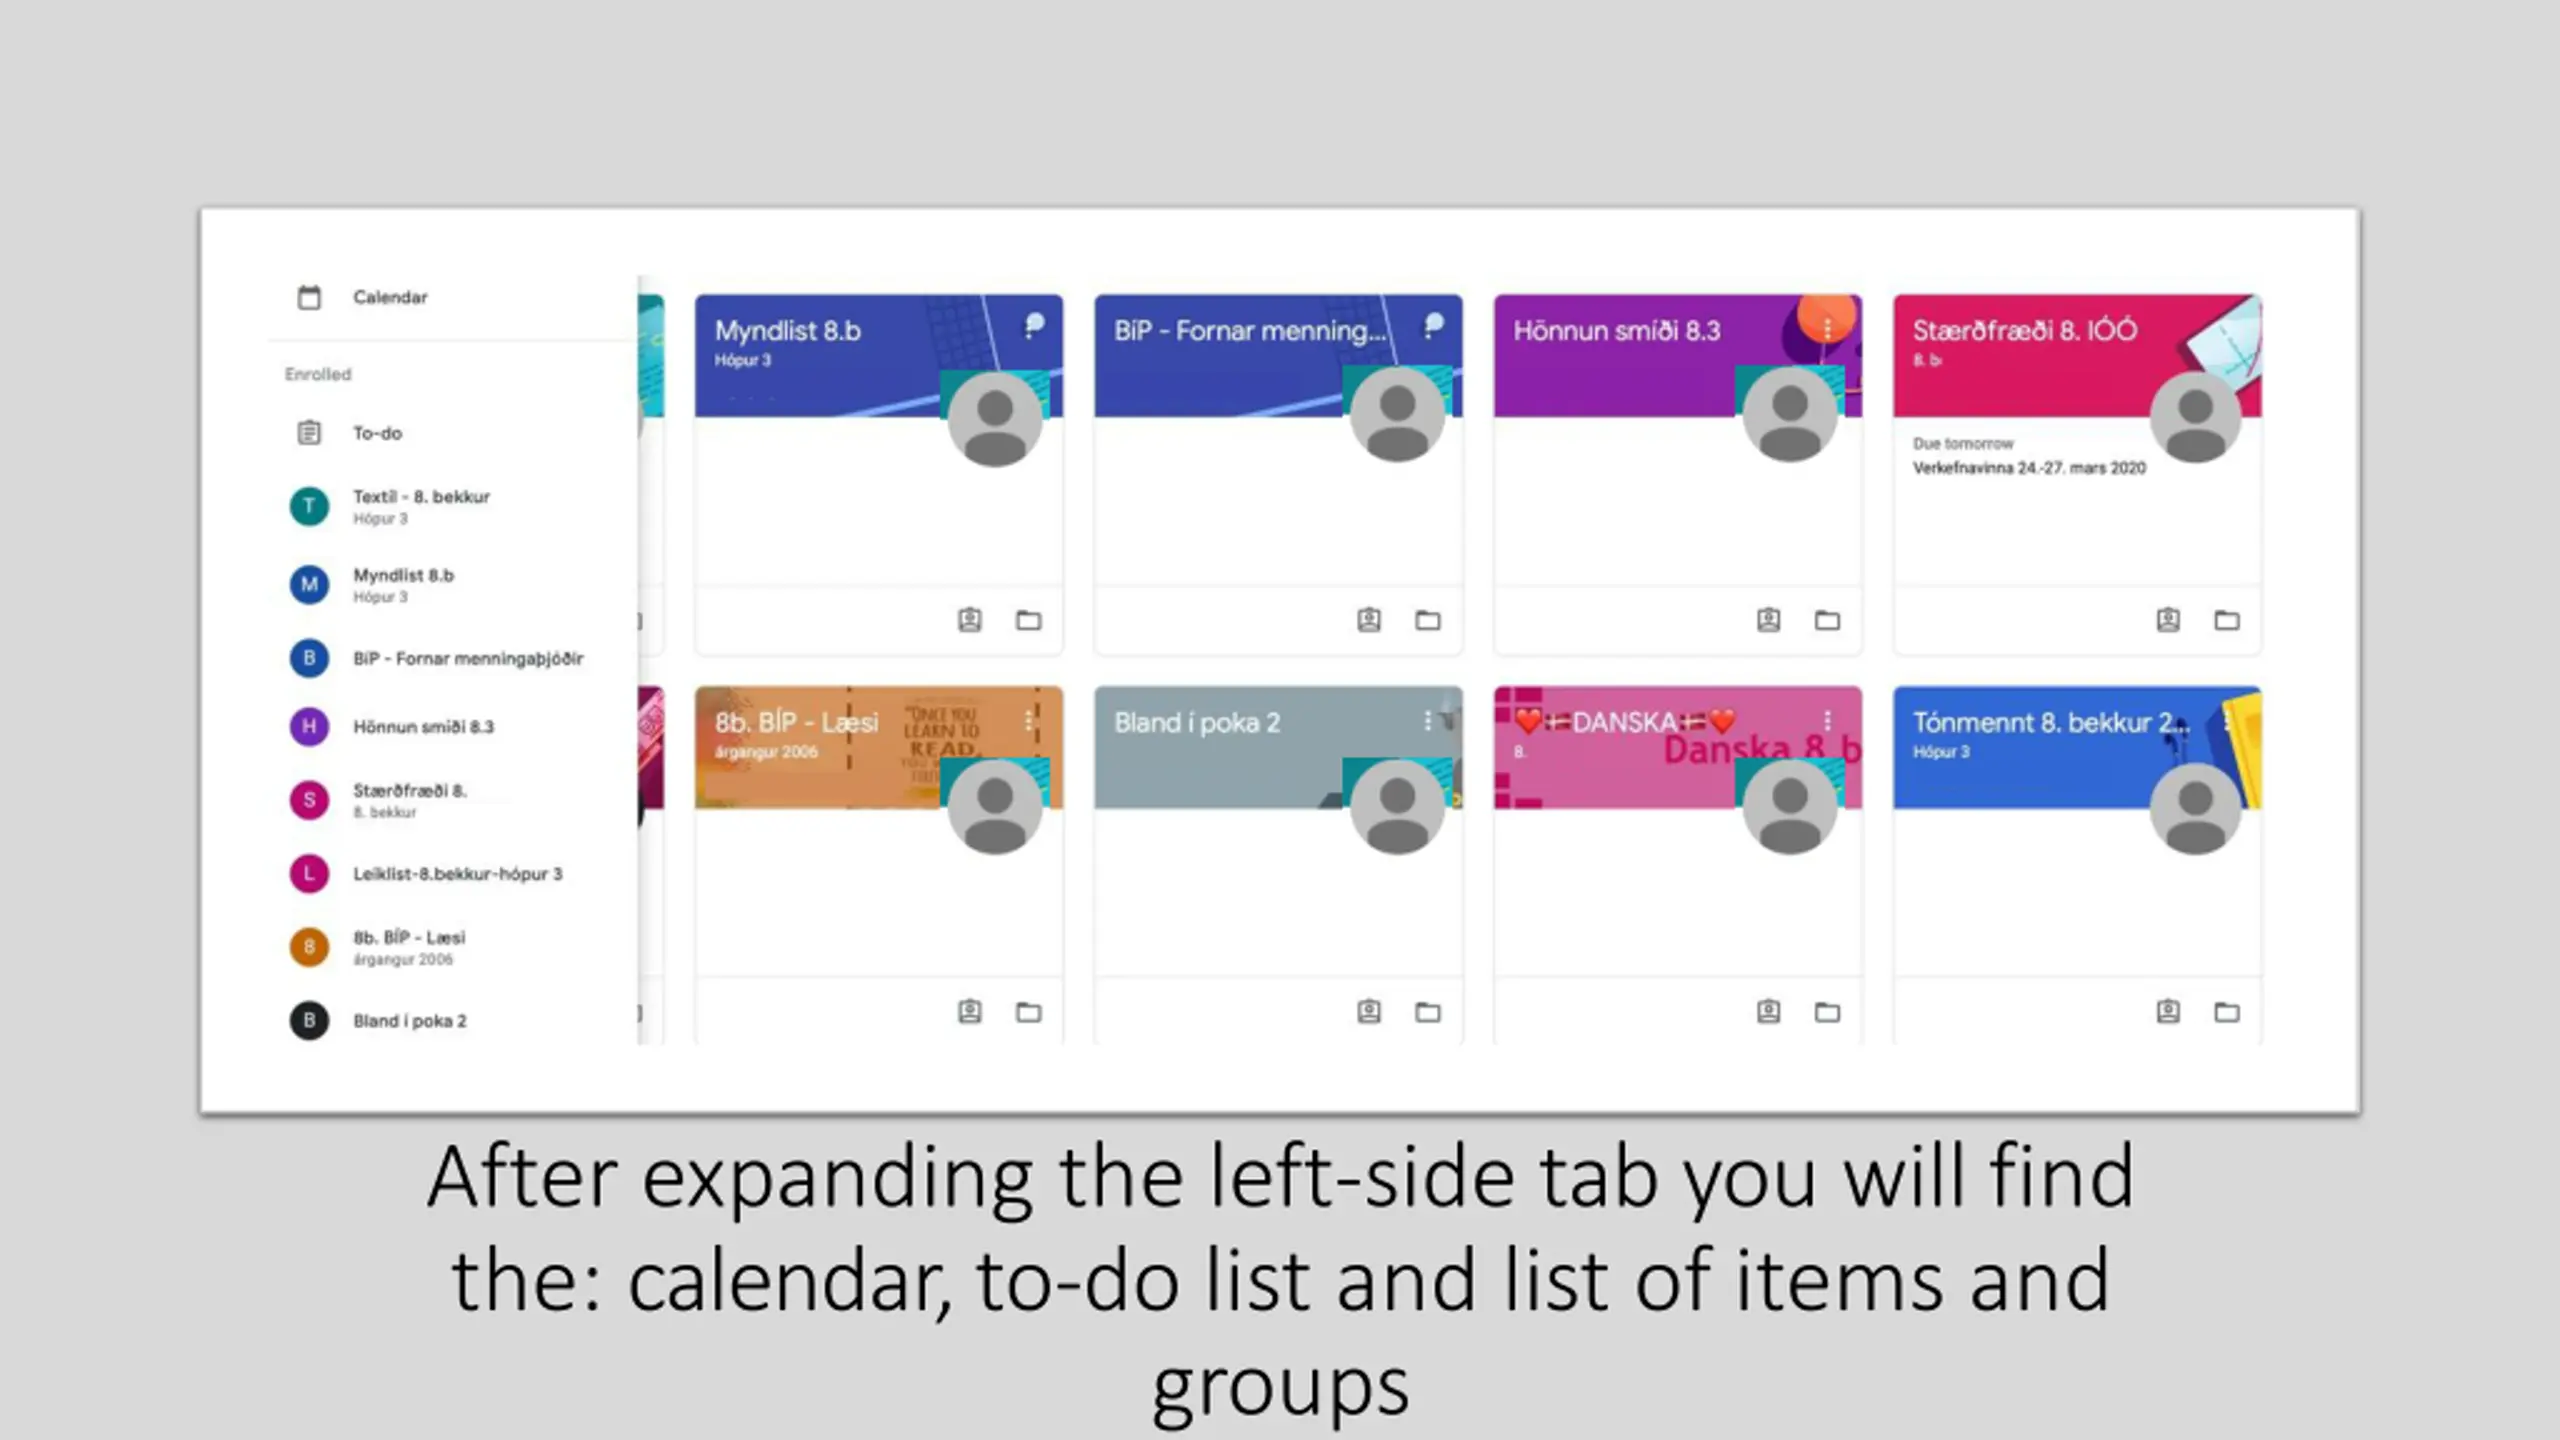
Task: Open three-dot menu on DANSKA card
Action: tap(1827, 721)
